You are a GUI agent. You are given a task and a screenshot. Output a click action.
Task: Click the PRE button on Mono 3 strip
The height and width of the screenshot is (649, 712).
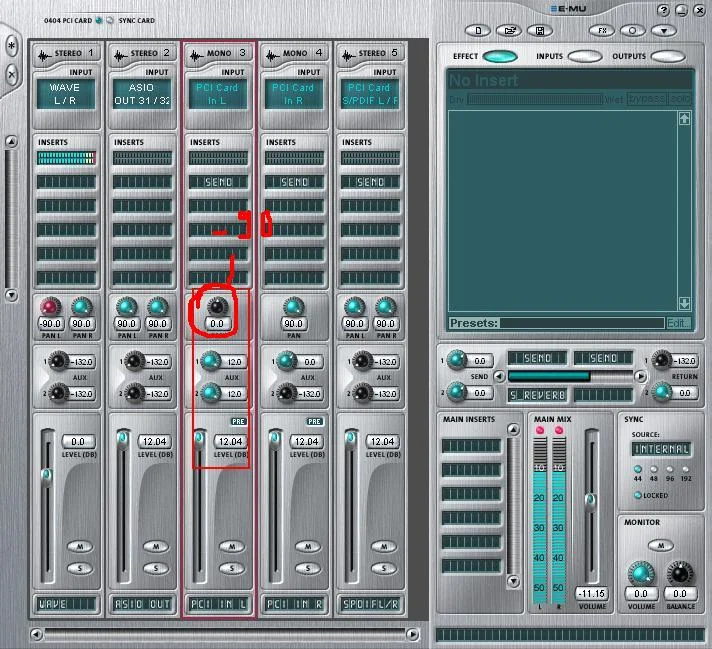(x=239, y=422)
